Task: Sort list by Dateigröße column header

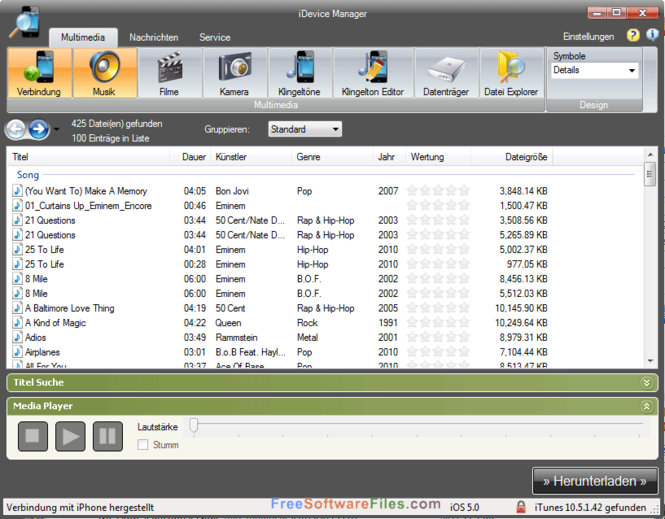Action: pos(511,157)
